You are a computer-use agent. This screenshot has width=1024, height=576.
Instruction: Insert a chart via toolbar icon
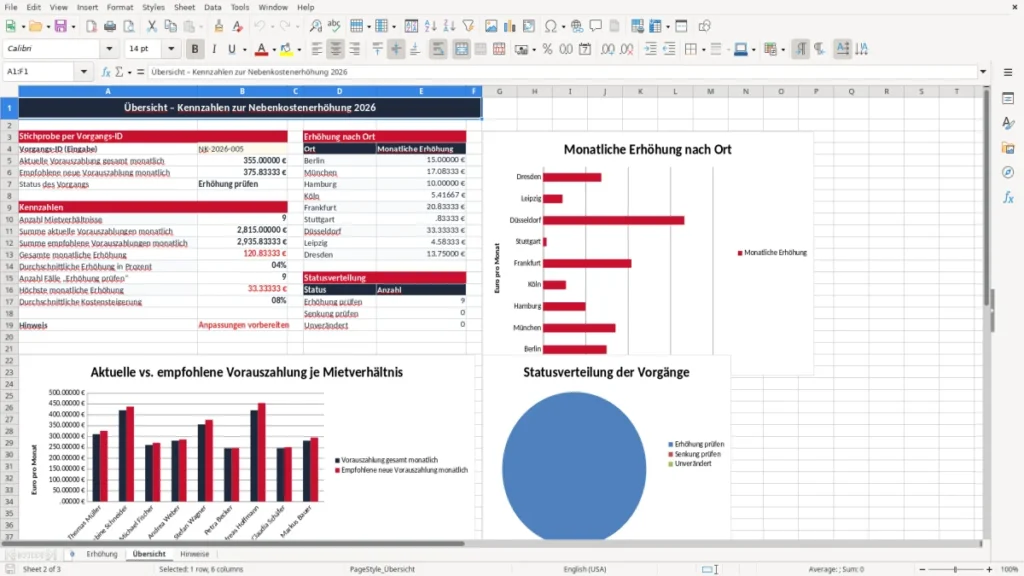510,26
